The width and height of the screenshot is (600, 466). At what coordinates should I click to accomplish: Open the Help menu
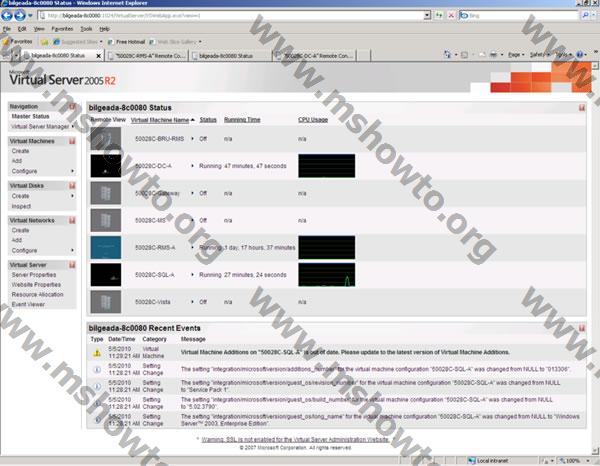(104, 29)
